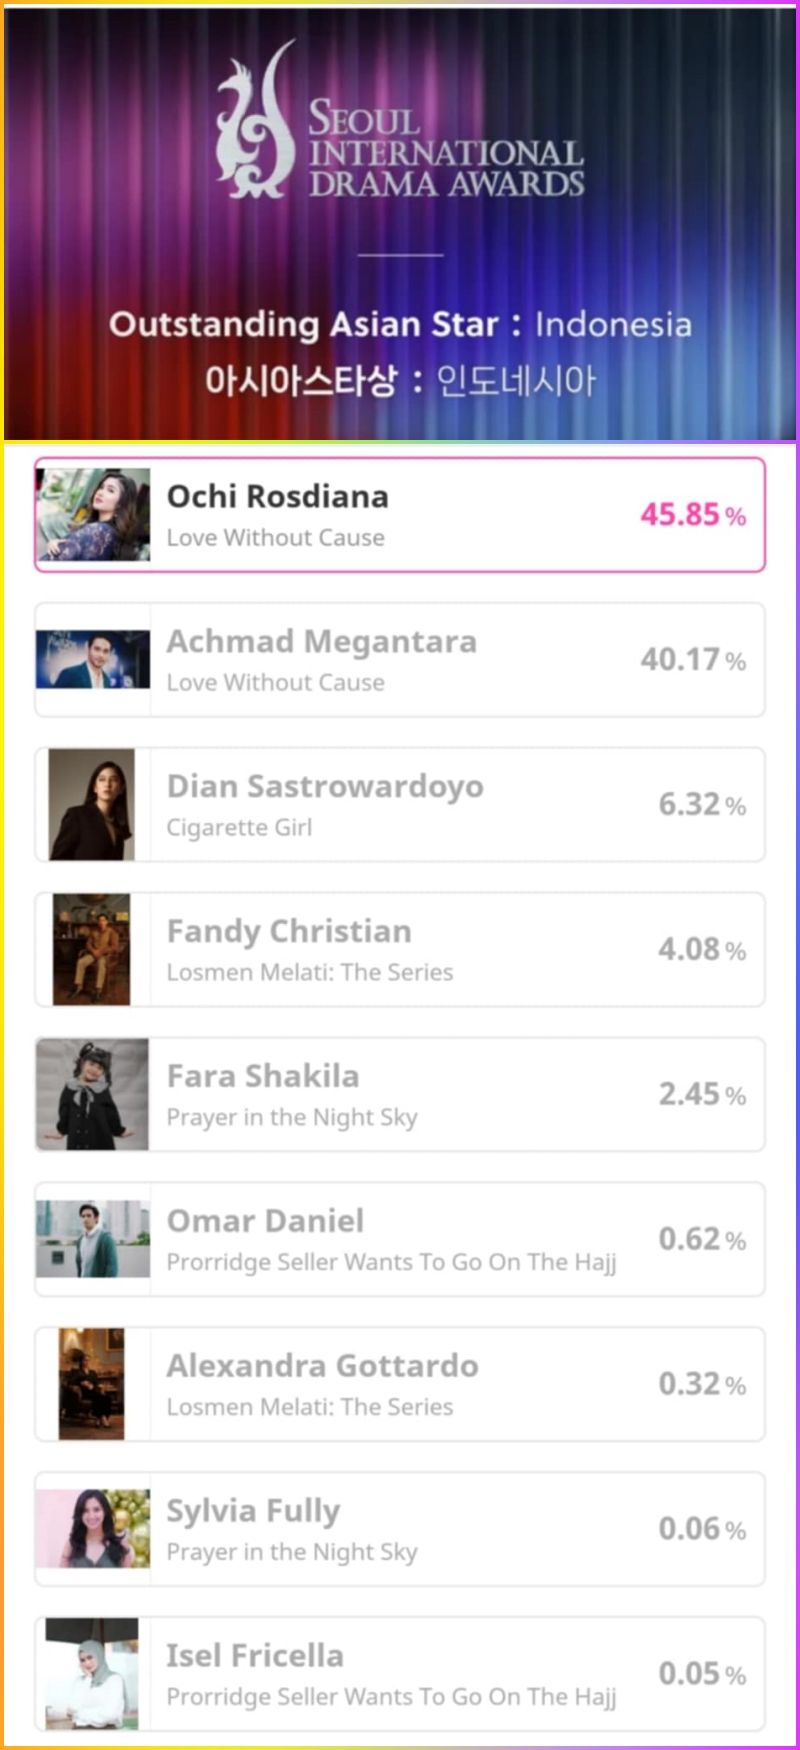Click the Outstanding Asian Star: Indonesia heading
The width and height of the screenshot is (800, 1750).
click(x=400, y=324)
